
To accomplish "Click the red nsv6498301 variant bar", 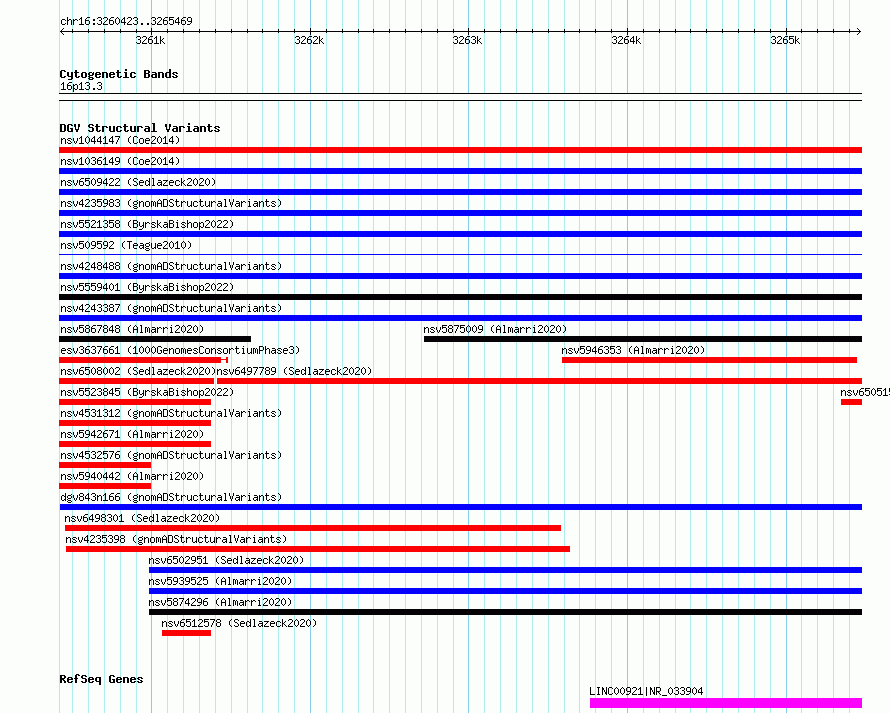I will 313,528.
